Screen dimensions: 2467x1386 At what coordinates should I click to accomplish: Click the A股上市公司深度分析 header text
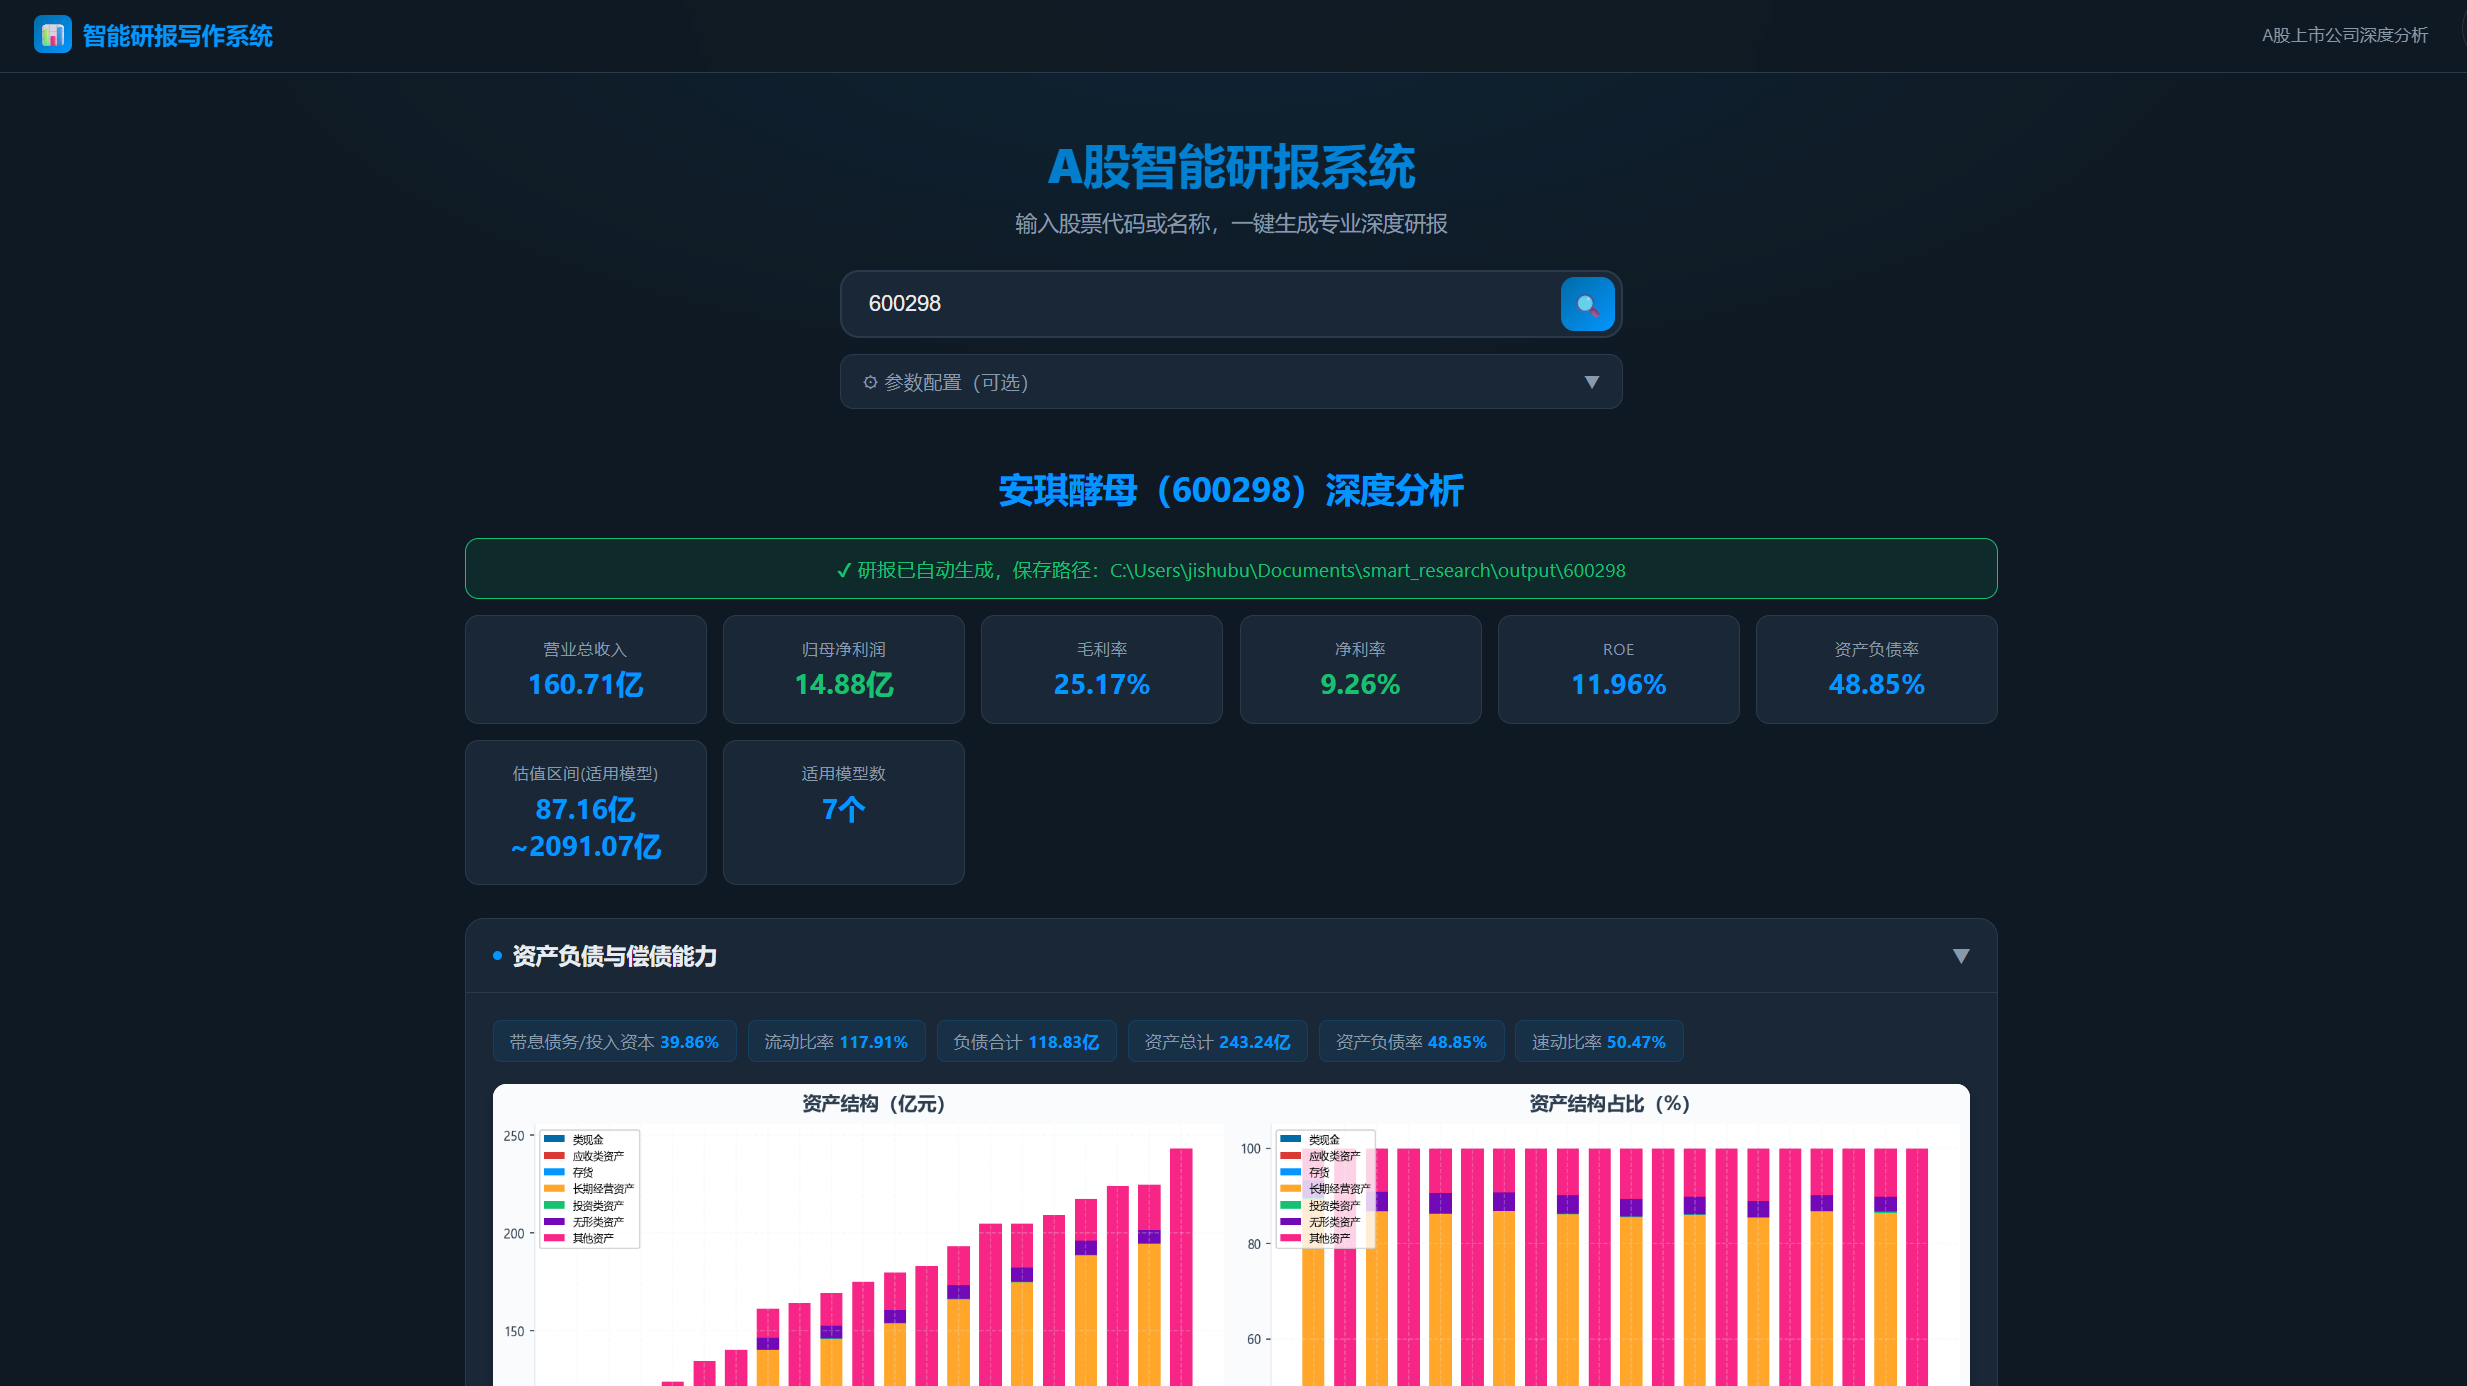(x=2344, y=36)
